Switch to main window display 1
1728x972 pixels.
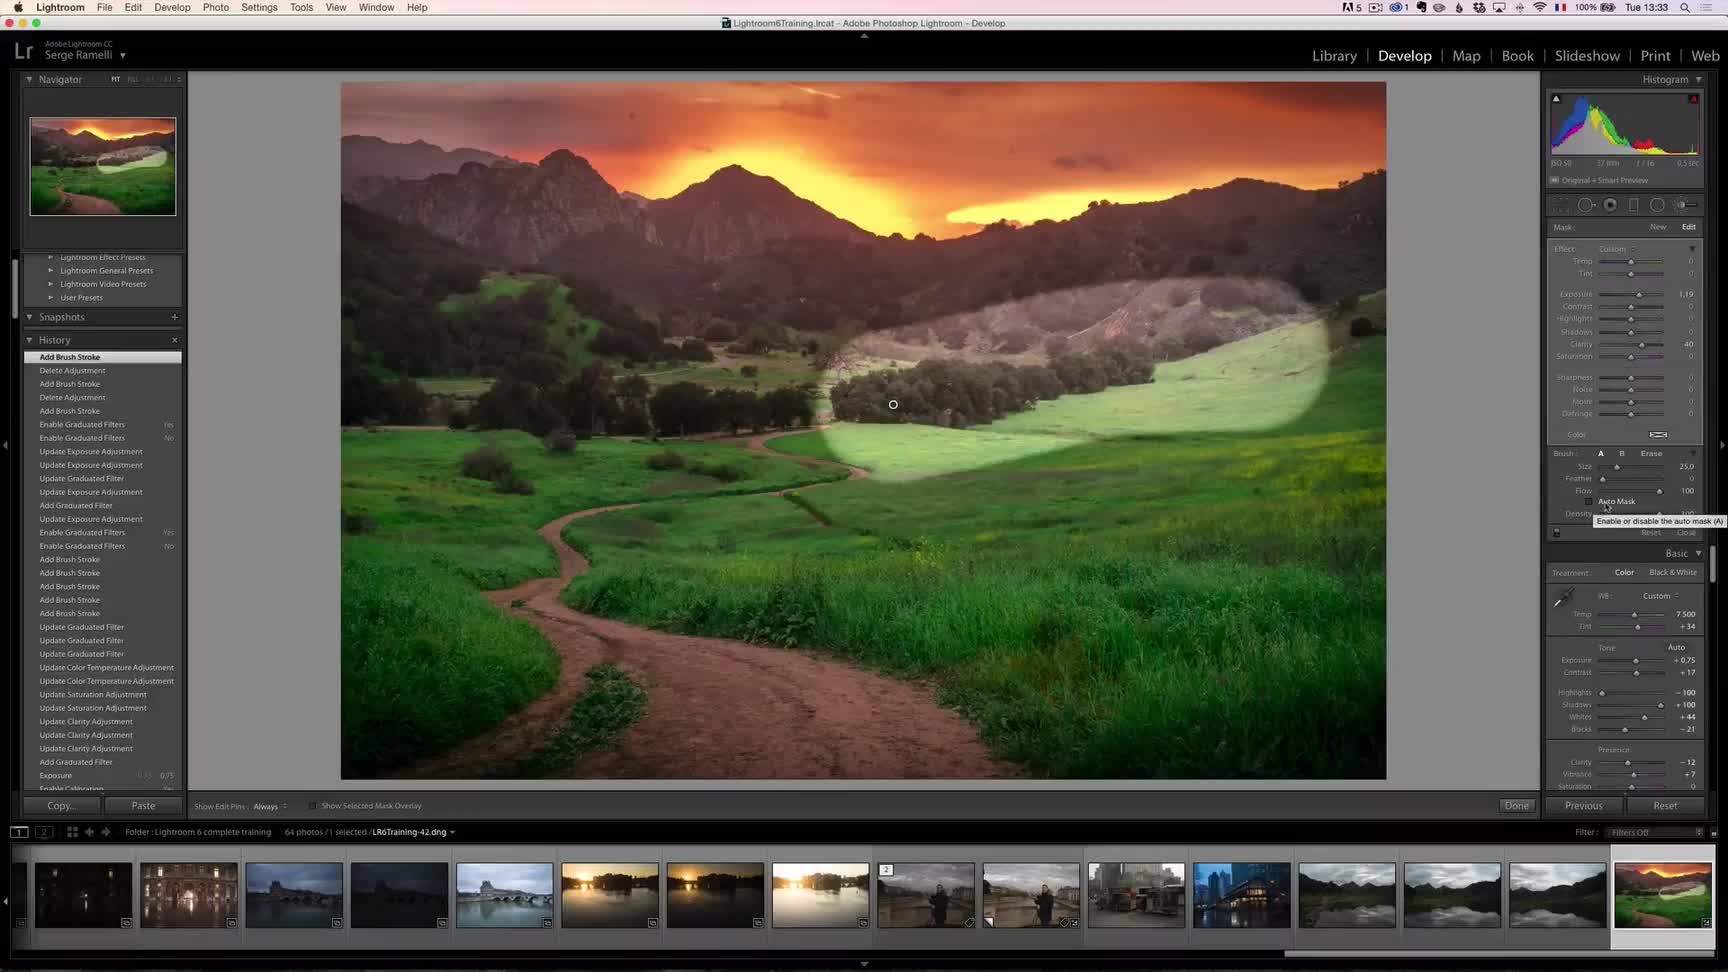coord(19,832)
